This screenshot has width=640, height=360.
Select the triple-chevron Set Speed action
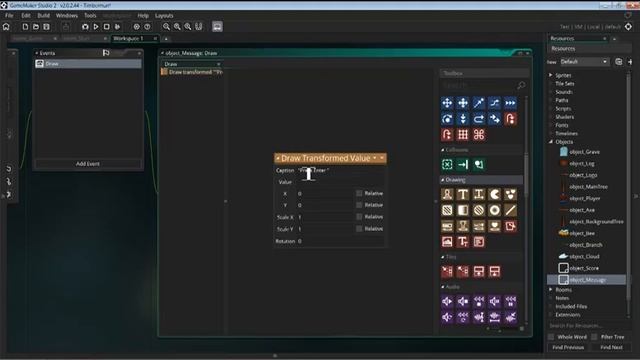[510, 103]
